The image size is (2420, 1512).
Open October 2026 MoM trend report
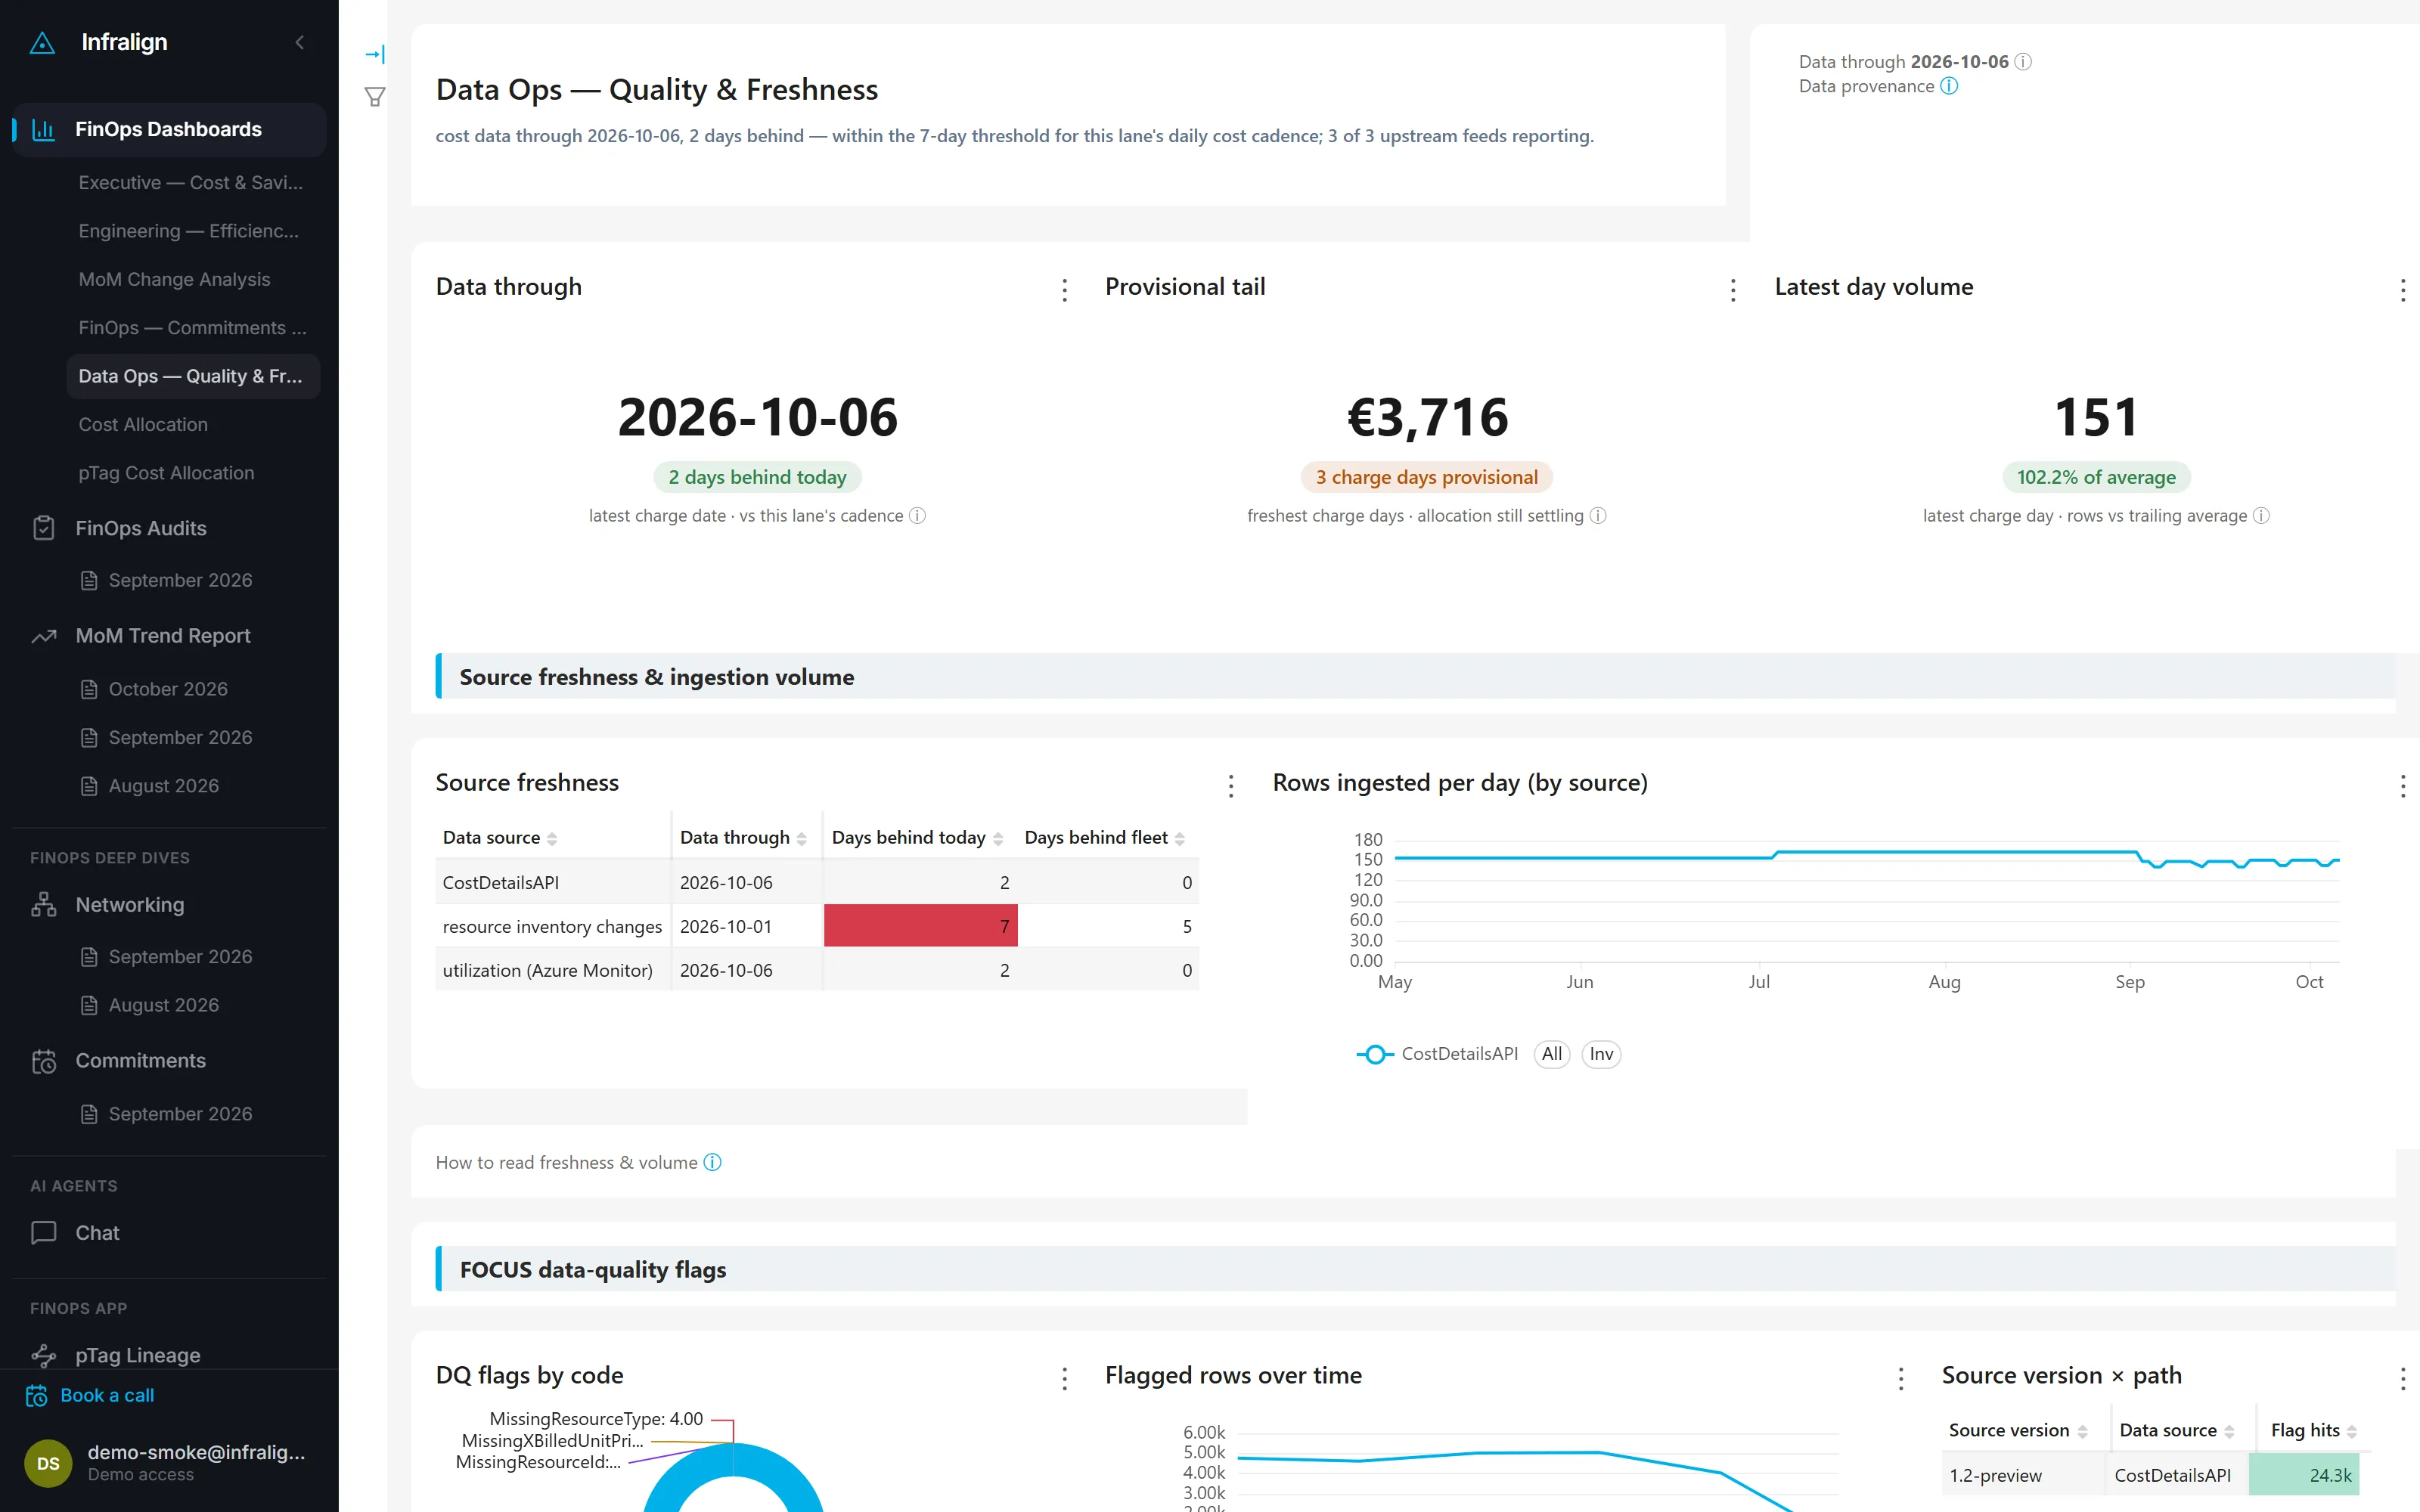pyautogui.click(x=168, y=689)
